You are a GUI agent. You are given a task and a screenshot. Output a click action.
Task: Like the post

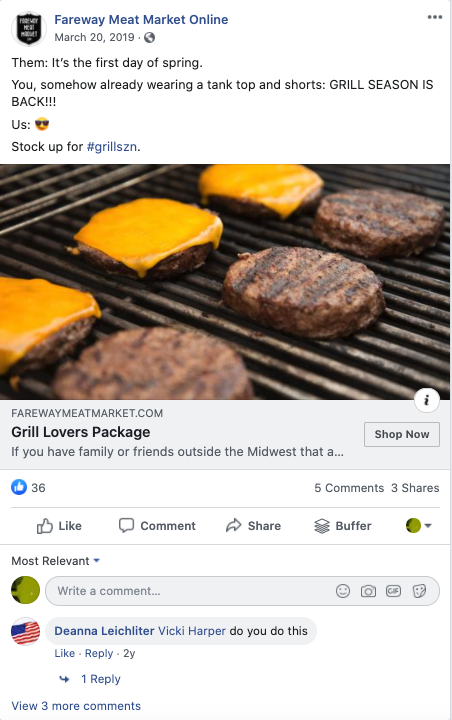point(59,526)
